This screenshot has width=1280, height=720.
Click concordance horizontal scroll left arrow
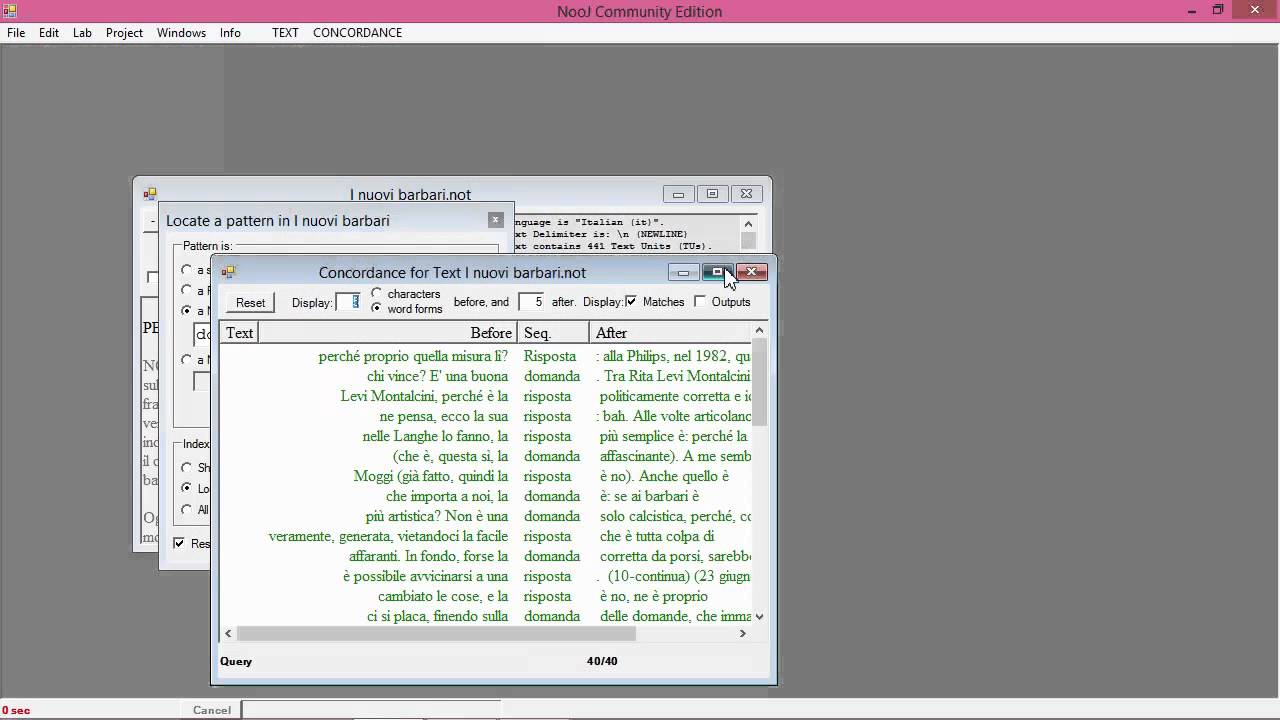tap(228, 633)
